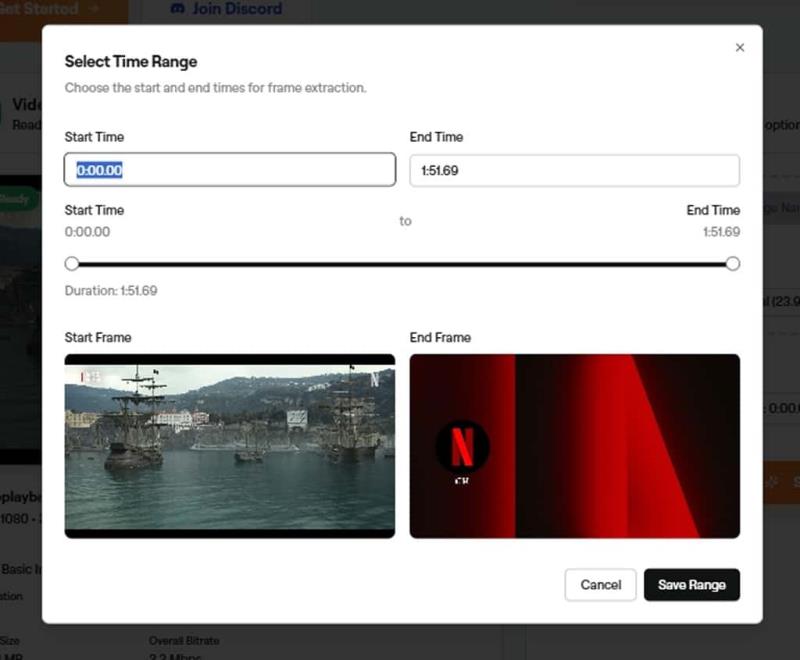Select the Start Frame ship preview thumbnail

click(230, 445)
